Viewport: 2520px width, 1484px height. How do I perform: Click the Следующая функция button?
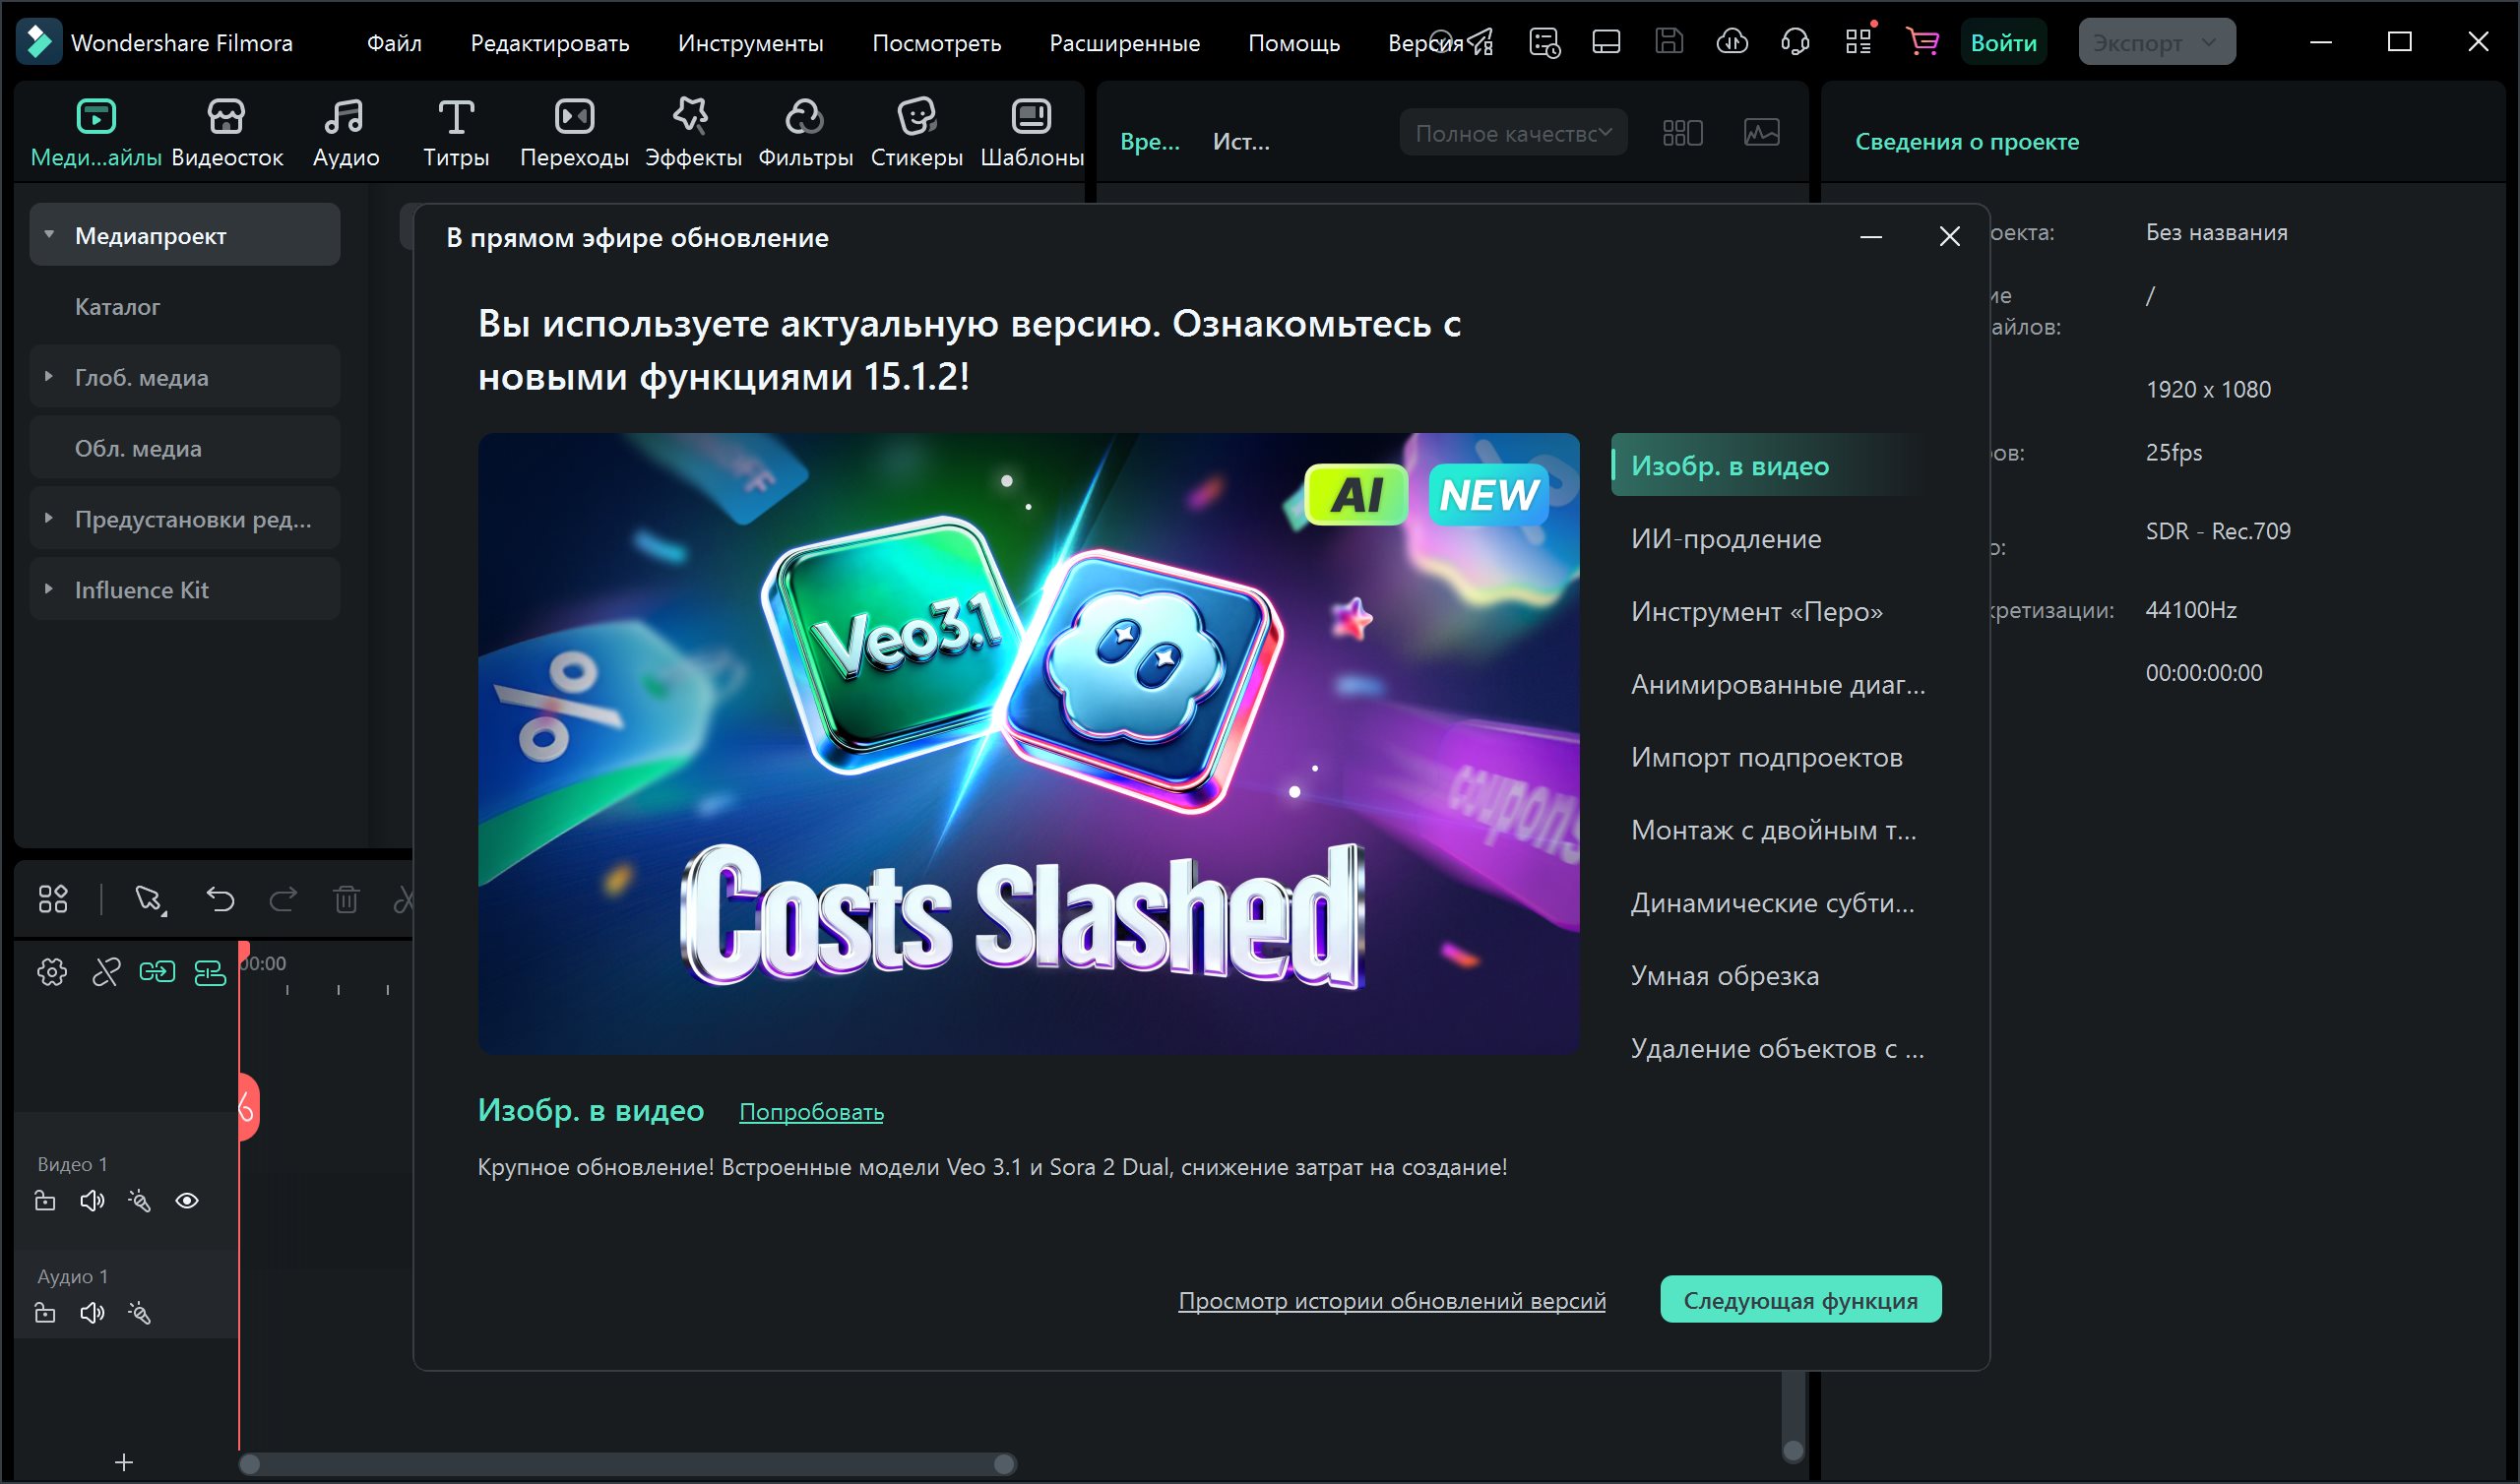[x=1800, y=1300]
